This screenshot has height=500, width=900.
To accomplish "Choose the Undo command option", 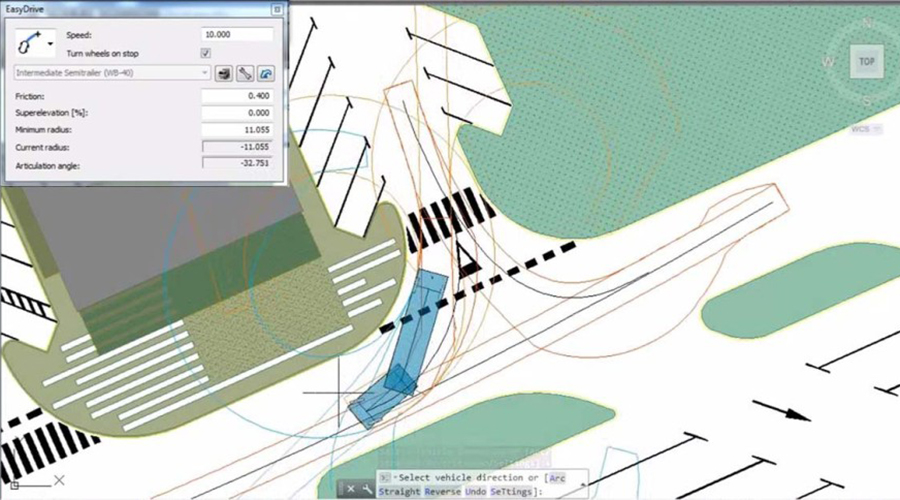I will pyautogui.click(x=475, y=492).
